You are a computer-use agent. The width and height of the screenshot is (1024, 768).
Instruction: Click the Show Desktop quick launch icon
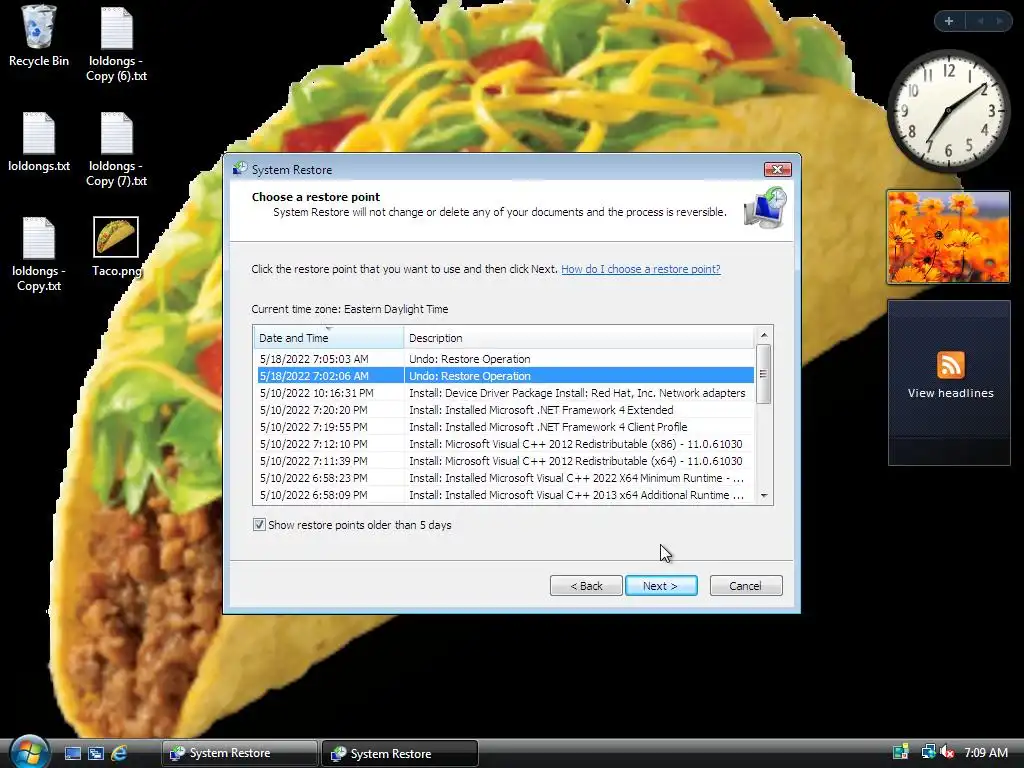[72, 753]
